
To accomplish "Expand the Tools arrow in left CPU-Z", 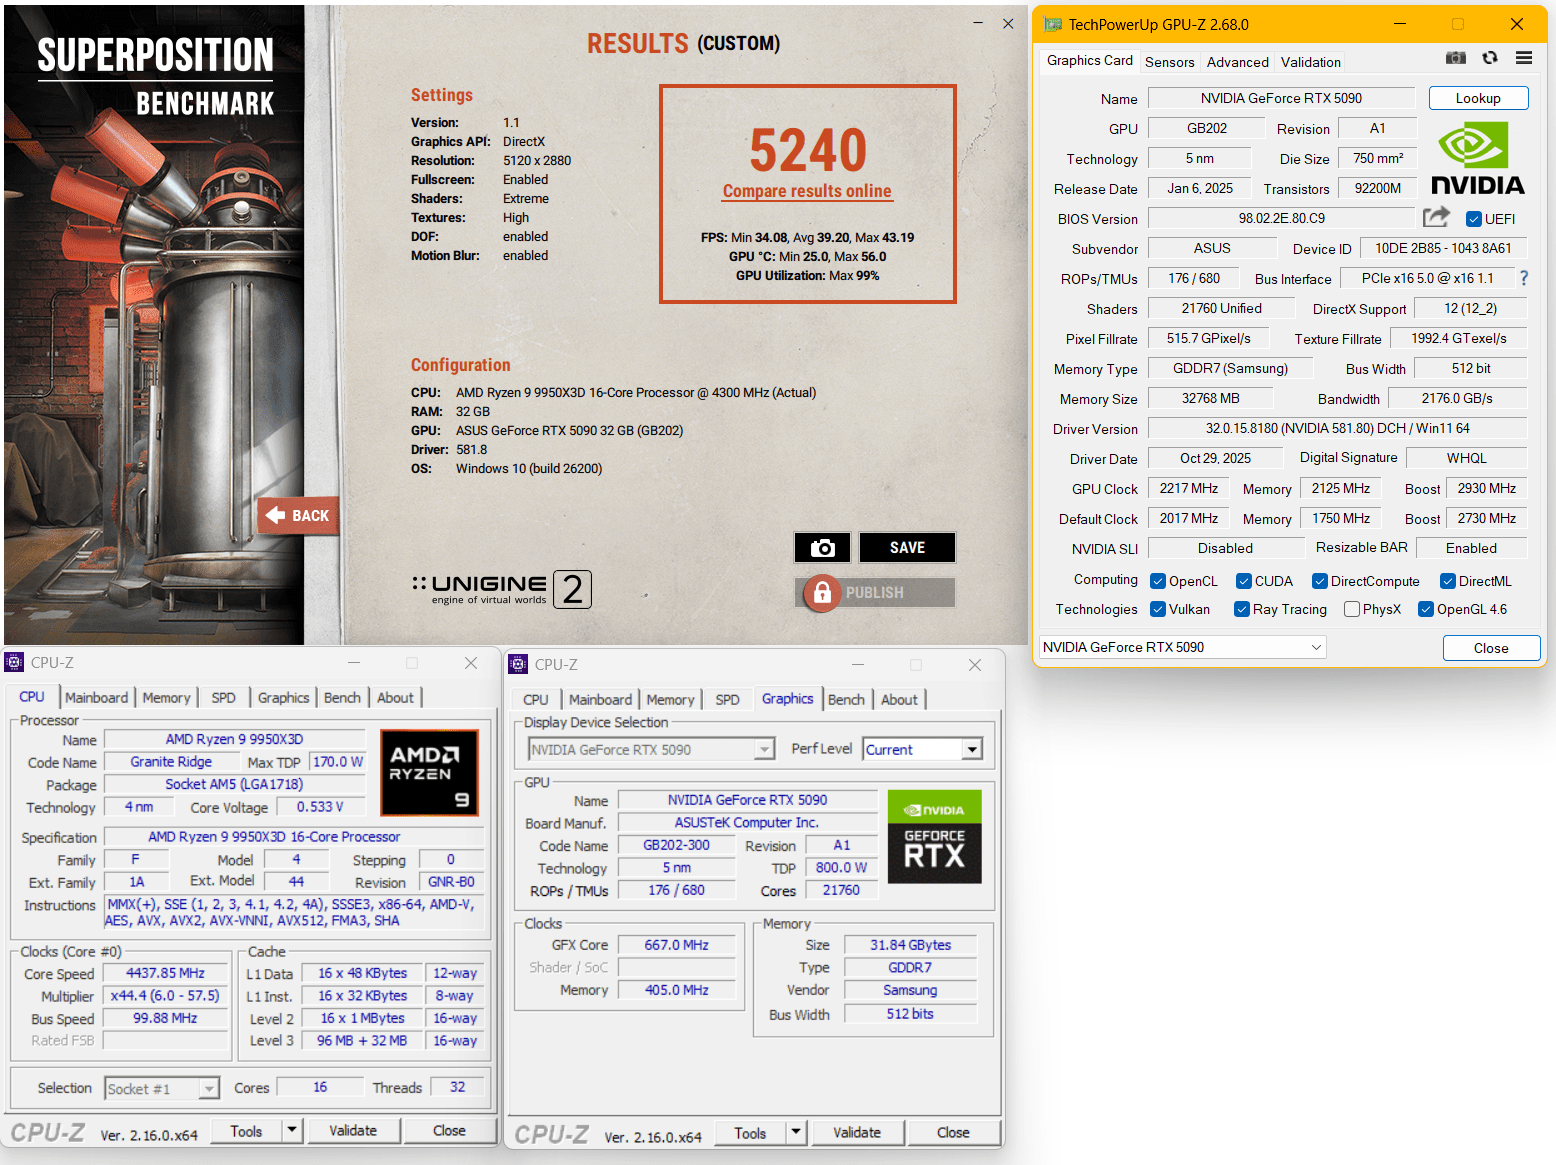I will [291, 1130].
